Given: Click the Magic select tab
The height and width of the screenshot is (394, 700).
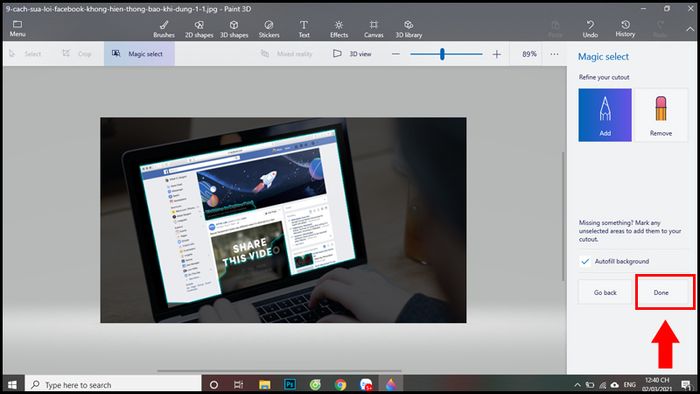Looking at the screenshot, I should [x=139, y=54].
